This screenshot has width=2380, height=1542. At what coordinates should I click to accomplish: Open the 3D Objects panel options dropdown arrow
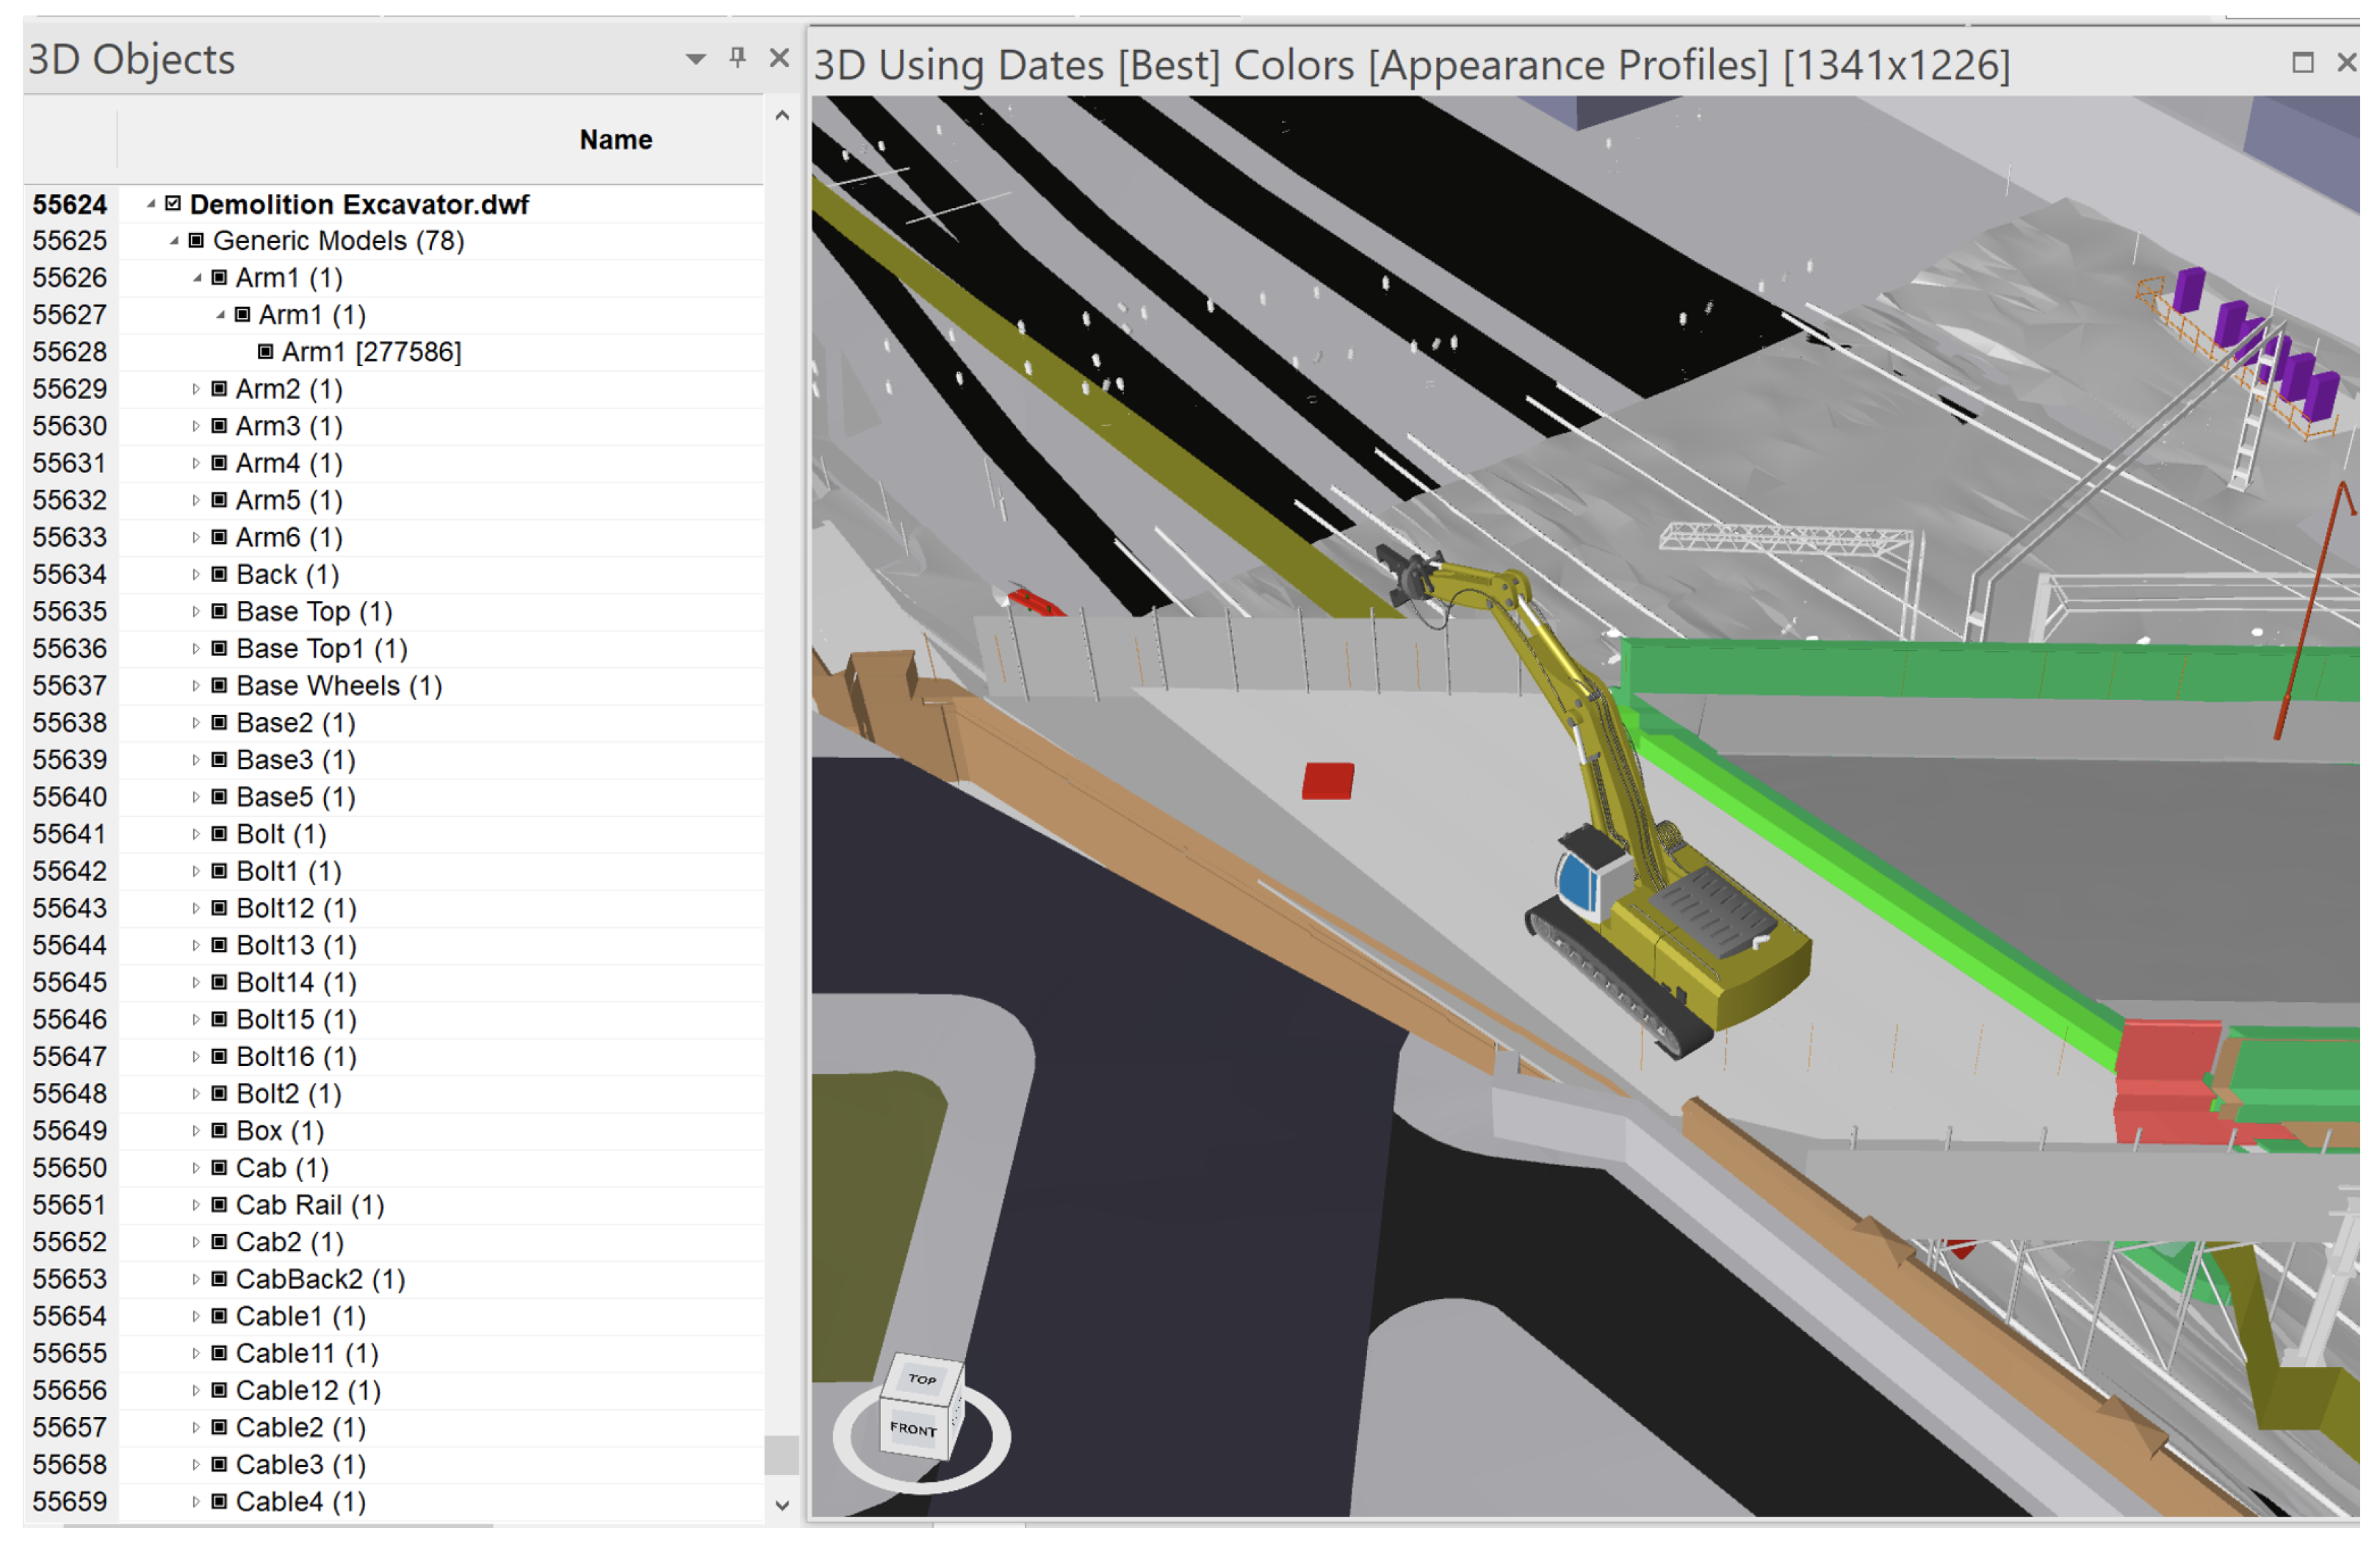[x=695, y=59]
